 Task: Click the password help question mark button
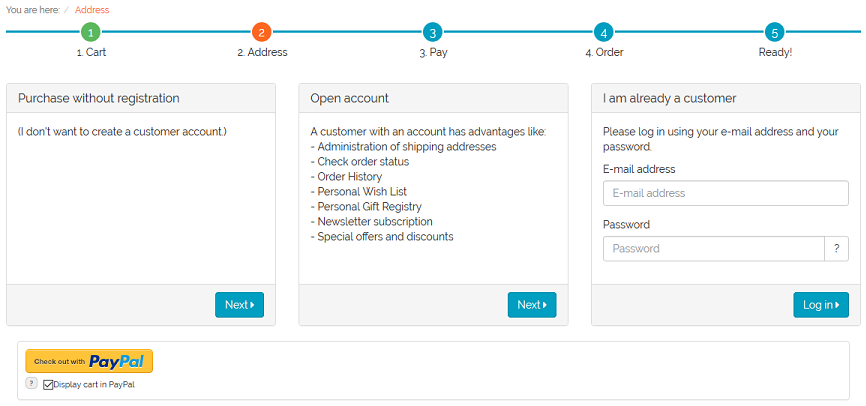click(x=837, y=249)
